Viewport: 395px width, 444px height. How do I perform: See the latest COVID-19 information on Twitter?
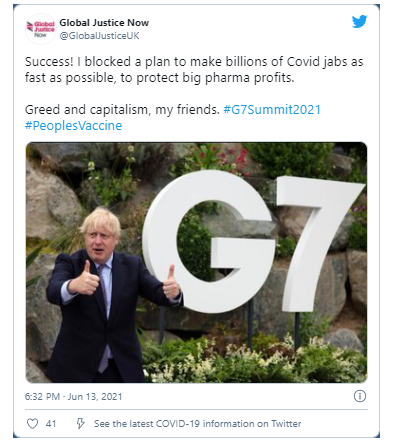pyautogui.click(x=197, y=424)
